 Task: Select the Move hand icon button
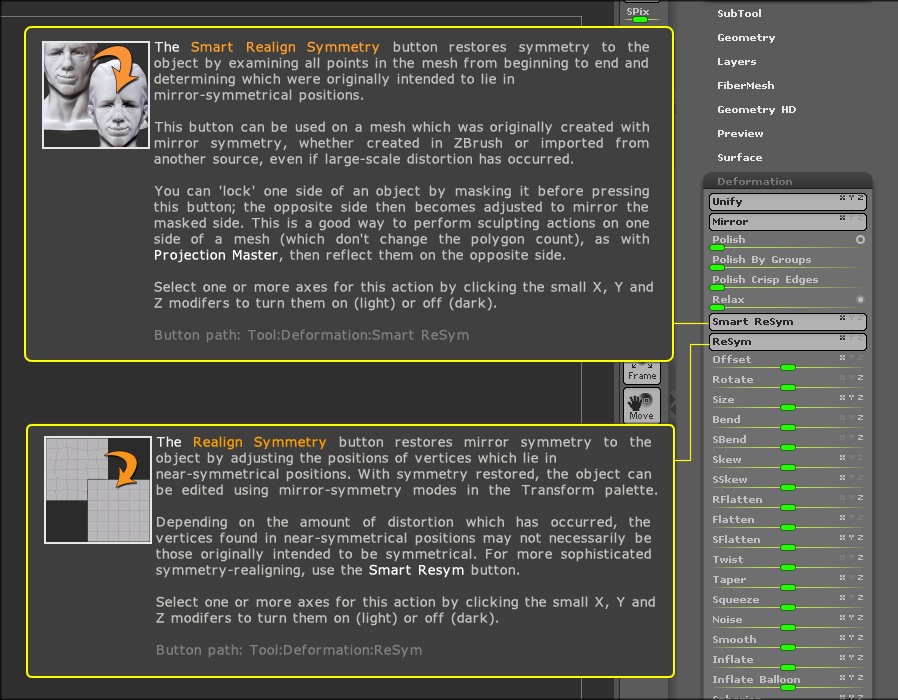tap(641, 406)
